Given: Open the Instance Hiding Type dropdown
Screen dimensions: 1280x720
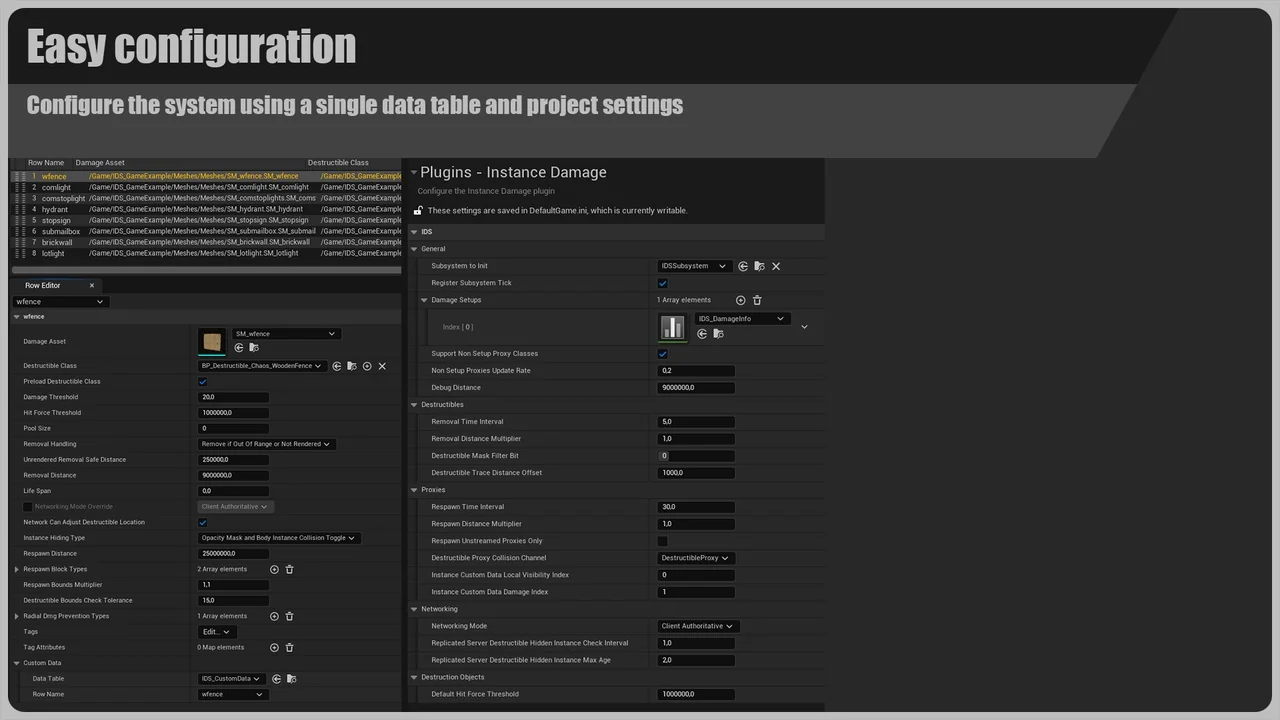Looking at the screenshot, I should 278,537.
